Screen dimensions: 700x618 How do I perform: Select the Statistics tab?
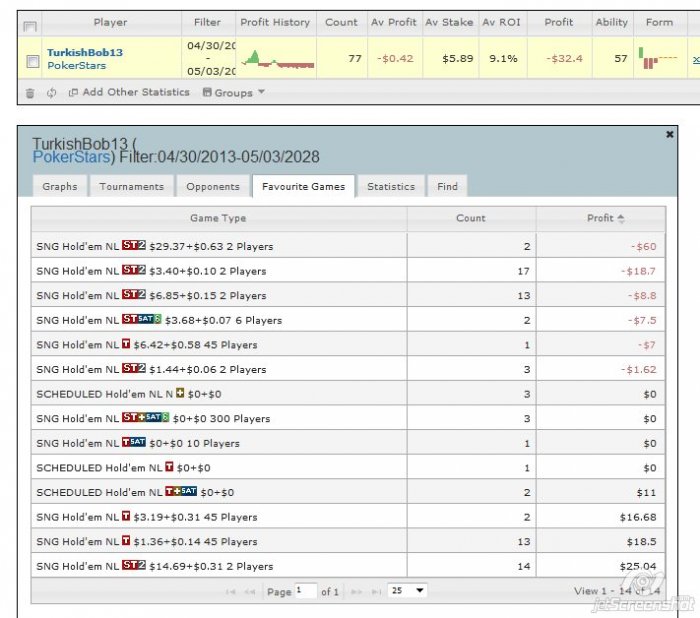coord(390,186)
